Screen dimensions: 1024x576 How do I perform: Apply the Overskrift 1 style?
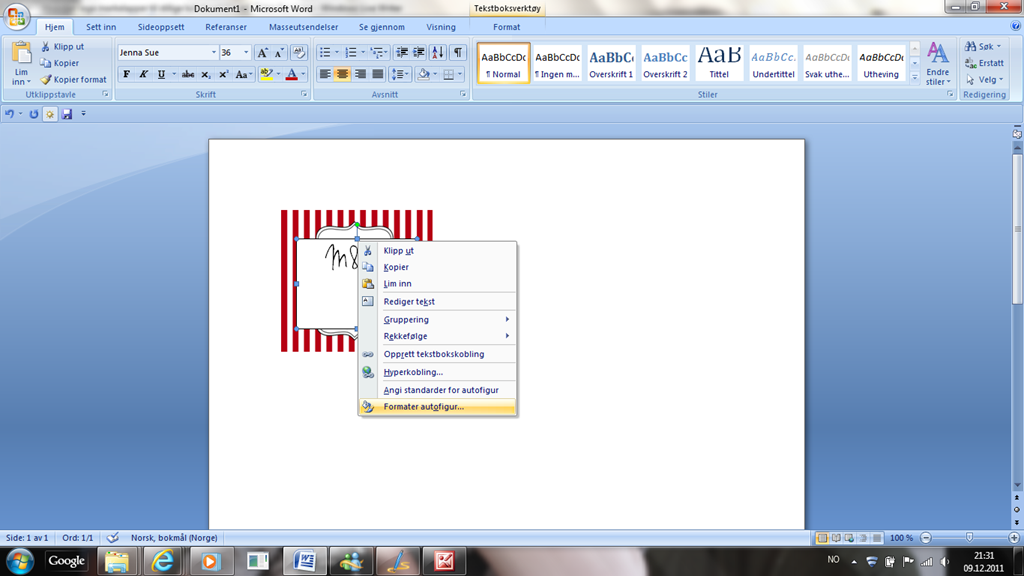coord(611,63)
